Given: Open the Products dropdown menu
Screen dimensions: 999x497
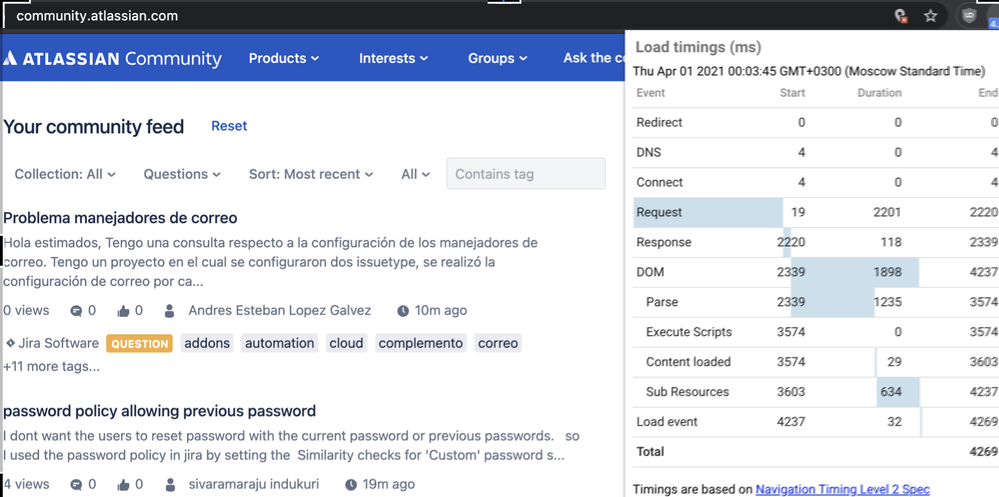Looking at the screenshot, I should [x=284, y=58].
